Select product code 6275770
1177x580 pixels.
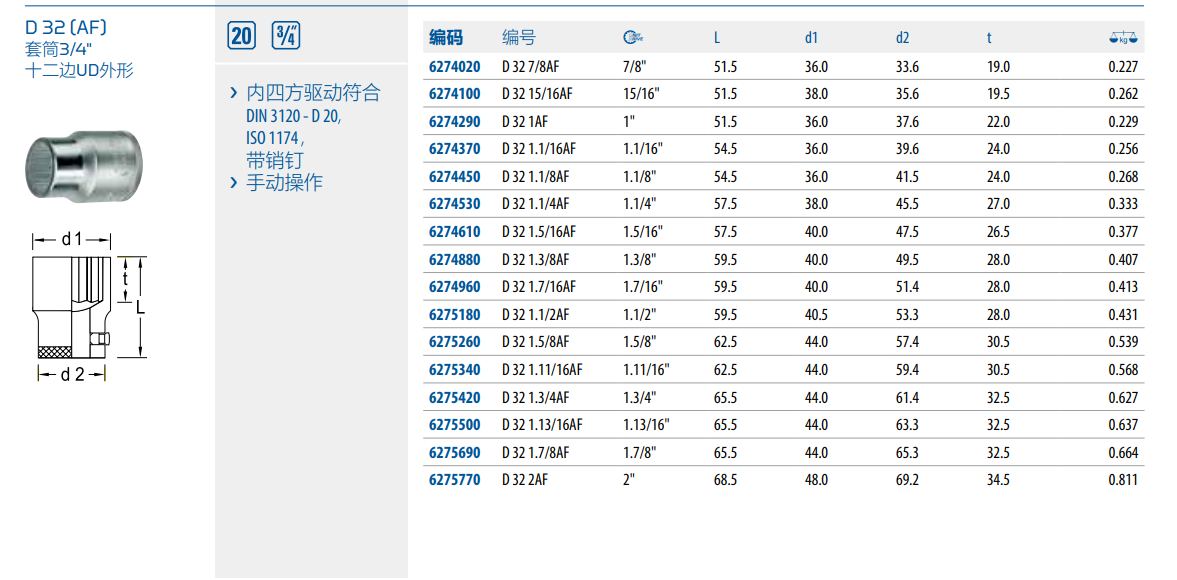click(454, 480)
